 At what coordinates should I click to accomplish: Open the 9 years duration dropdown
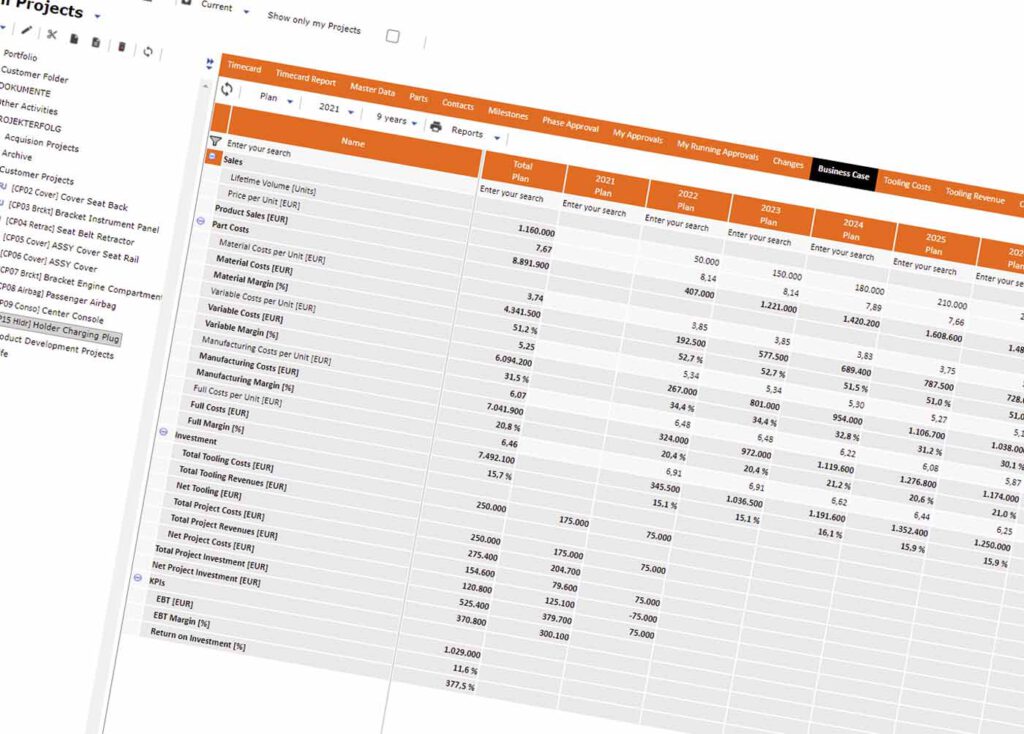pos(414,123)
